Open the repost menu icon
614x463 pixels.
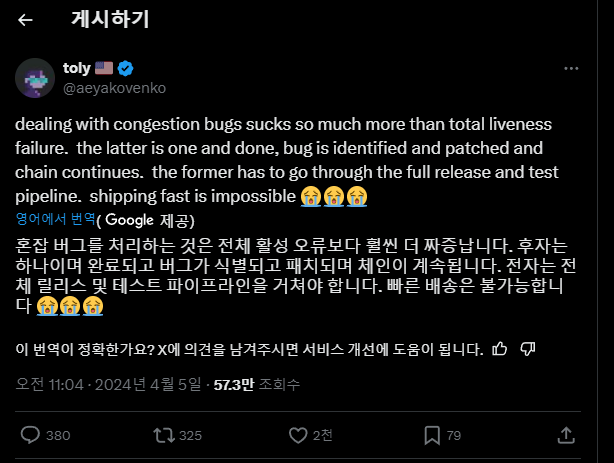coord(161,434)
